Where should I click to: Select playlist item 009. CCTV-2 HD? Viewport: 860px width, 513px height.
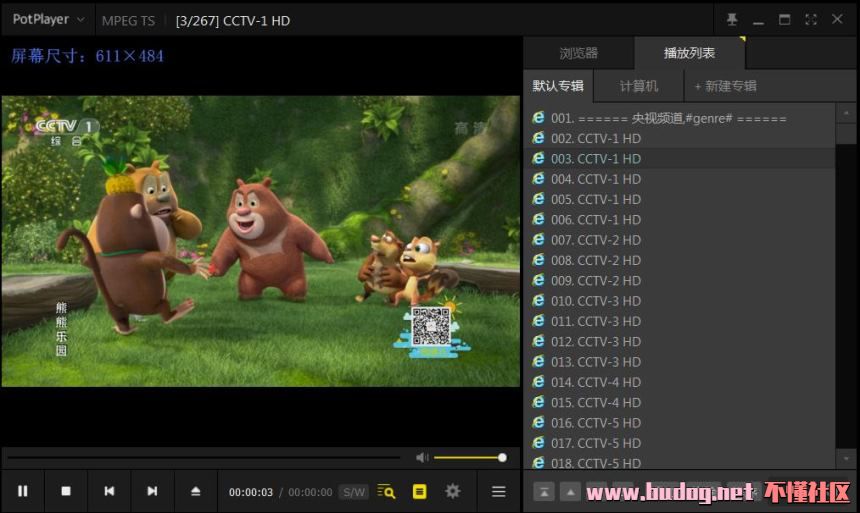coord(679,280)
